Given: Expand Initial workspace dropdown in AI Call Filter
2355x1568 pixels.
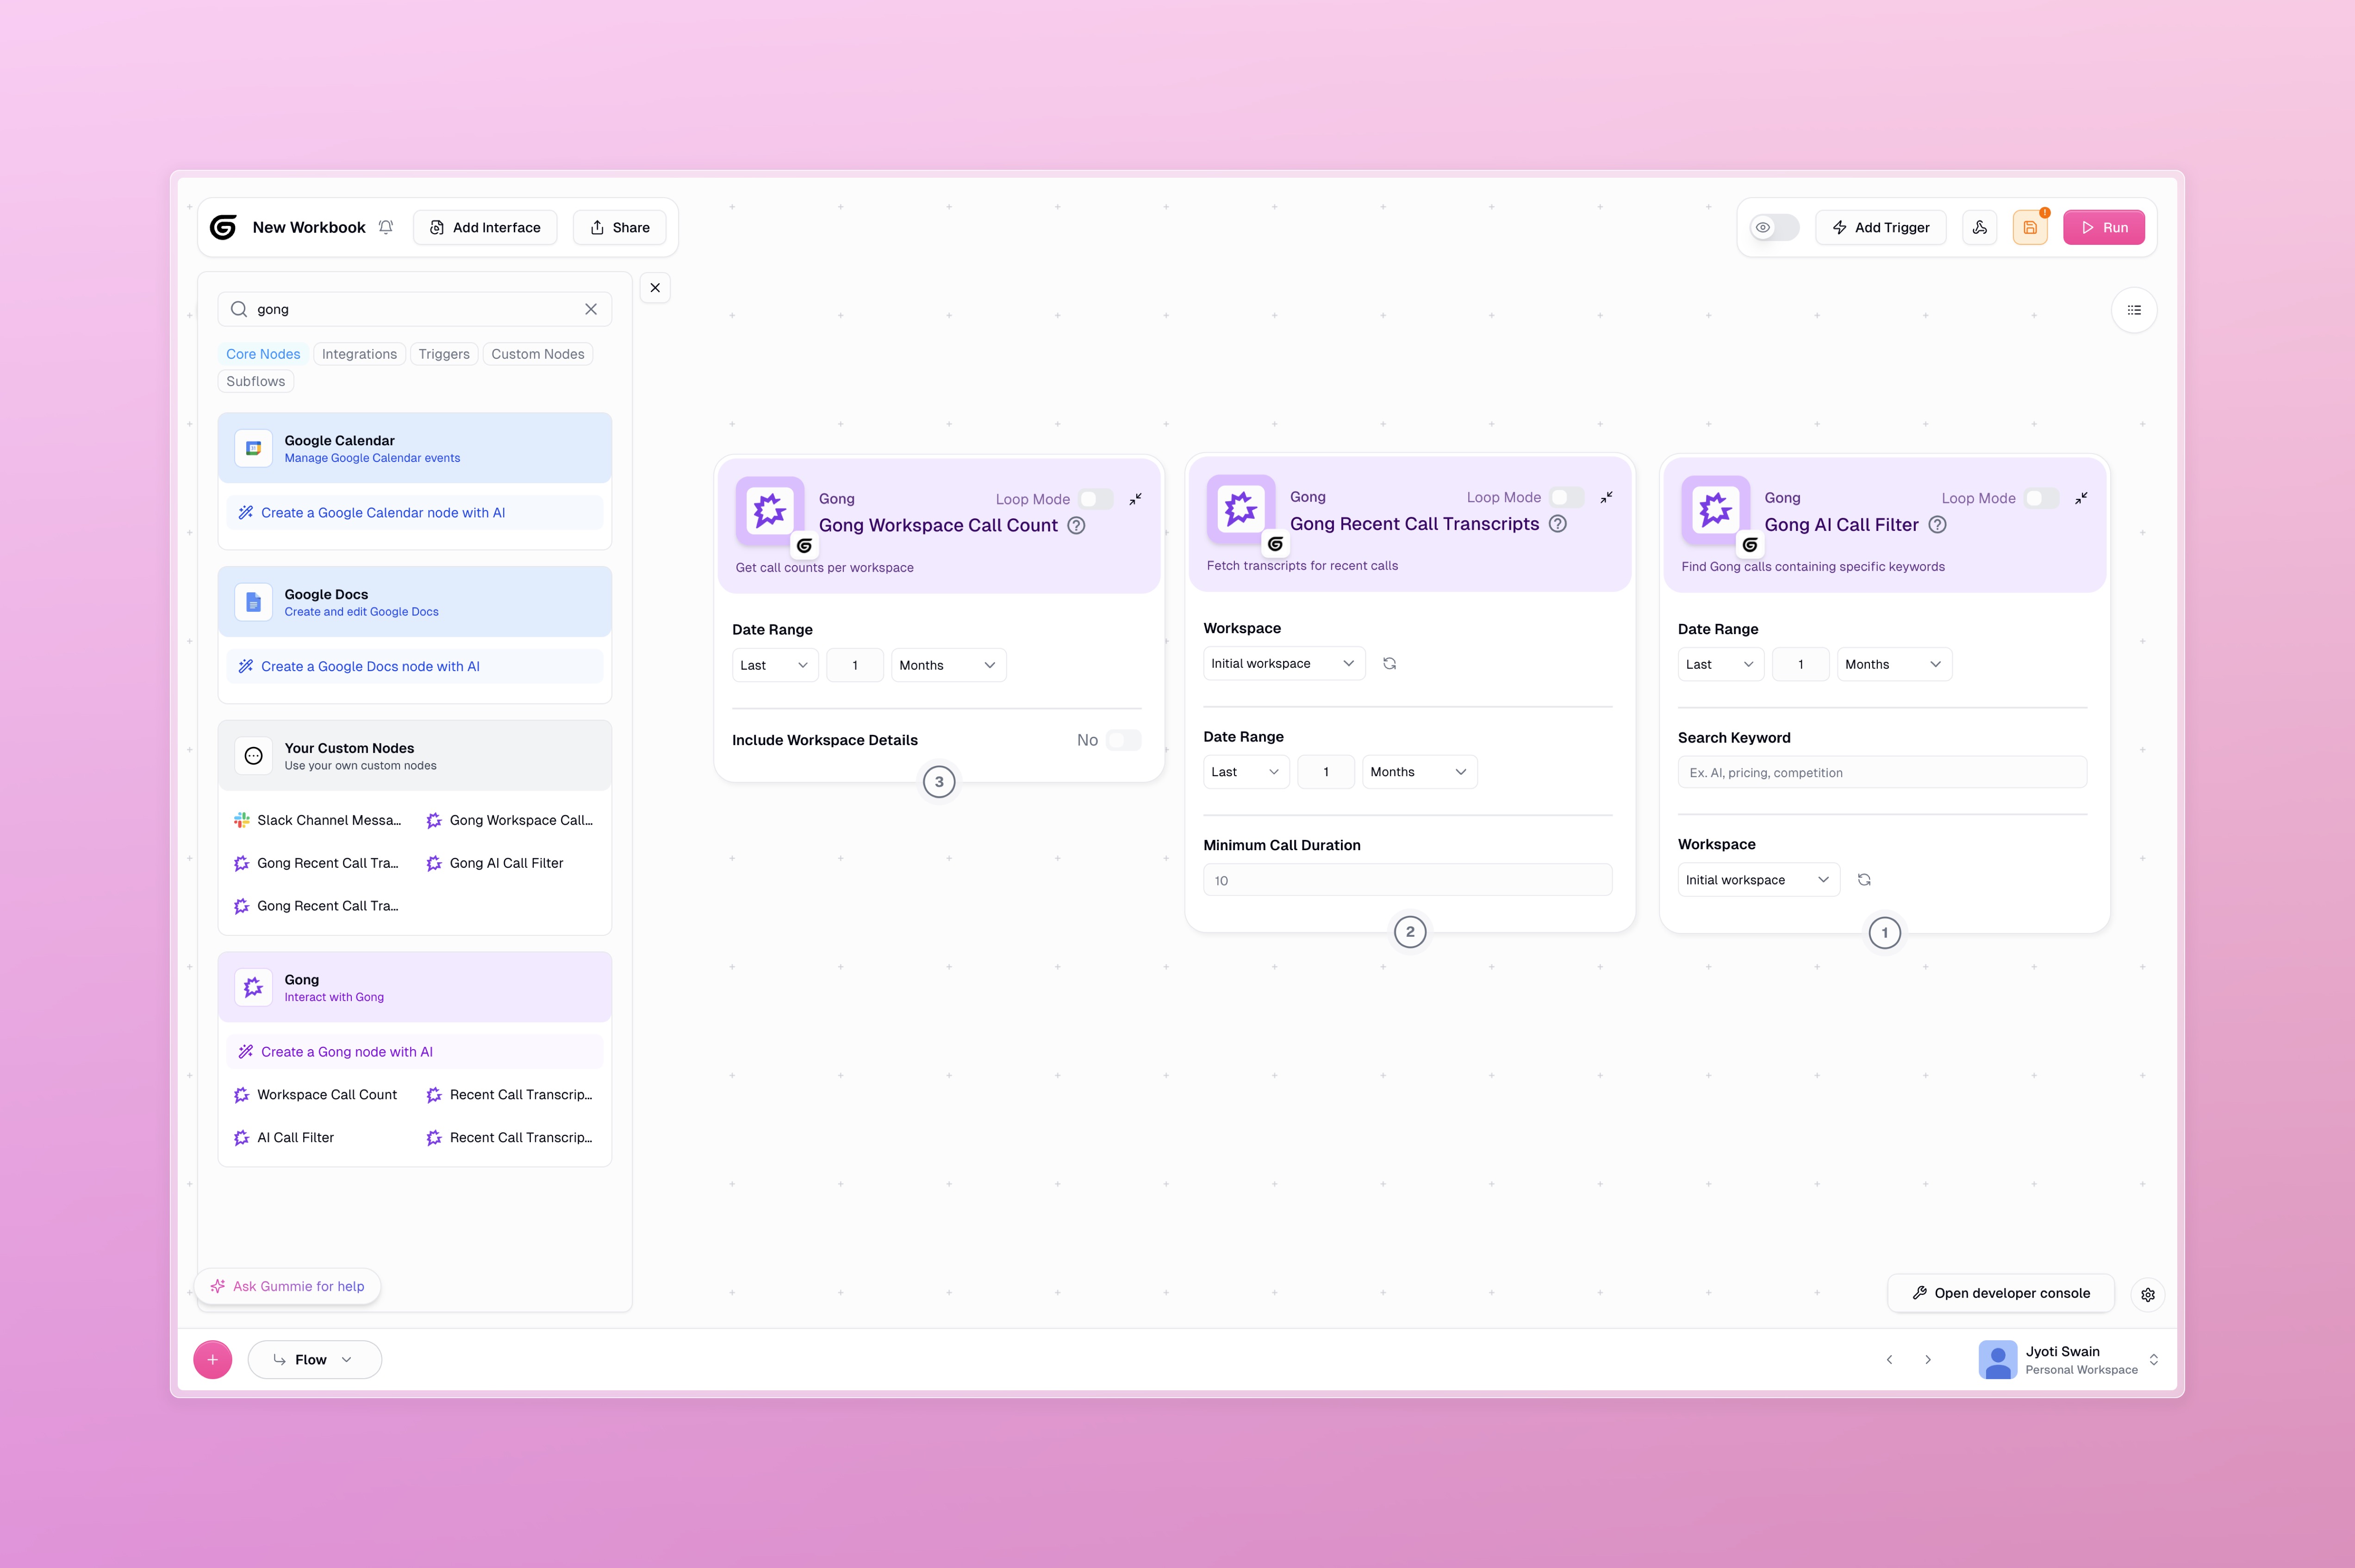Looking at the screenshot, I should tap(1756, 880).
